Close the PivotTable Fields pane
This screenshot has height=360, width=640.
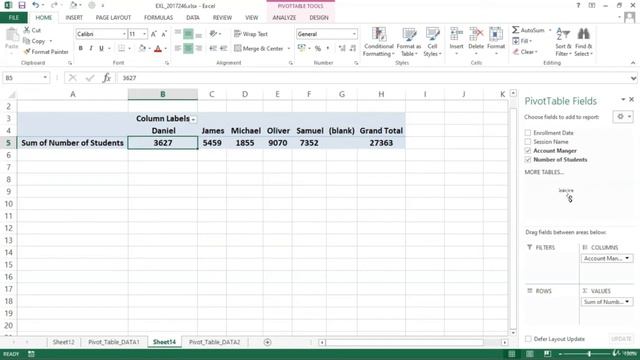click(631, 100)
